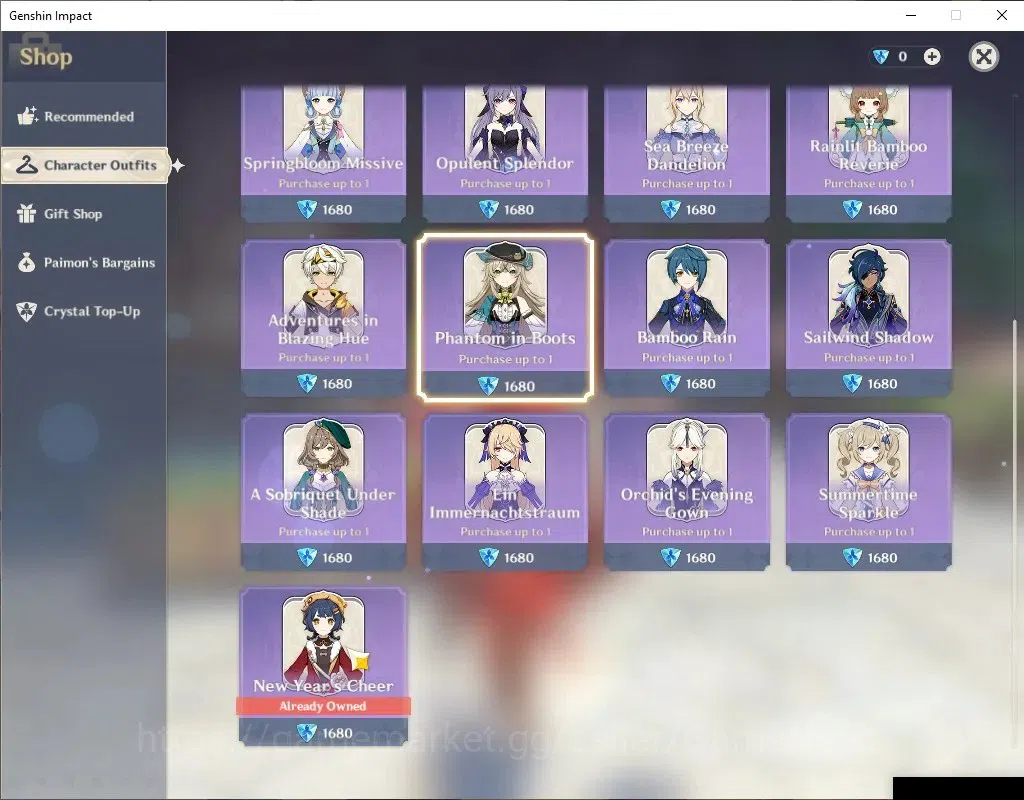Click the crystal icon on New Year's Cheer price
Viewport: 1024px width, 800px height.
pos(307,733)
